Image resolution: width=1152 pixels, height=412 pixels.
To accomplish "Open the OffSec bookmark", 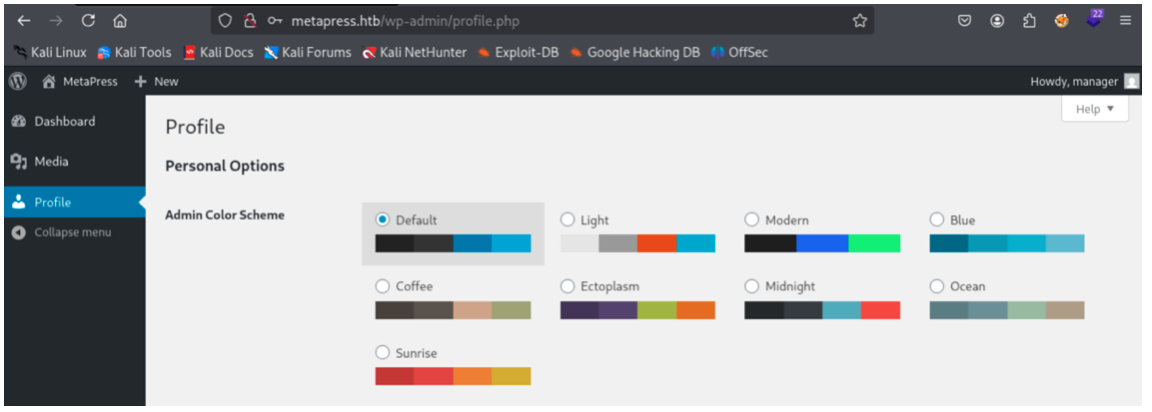I will [739, 52].
